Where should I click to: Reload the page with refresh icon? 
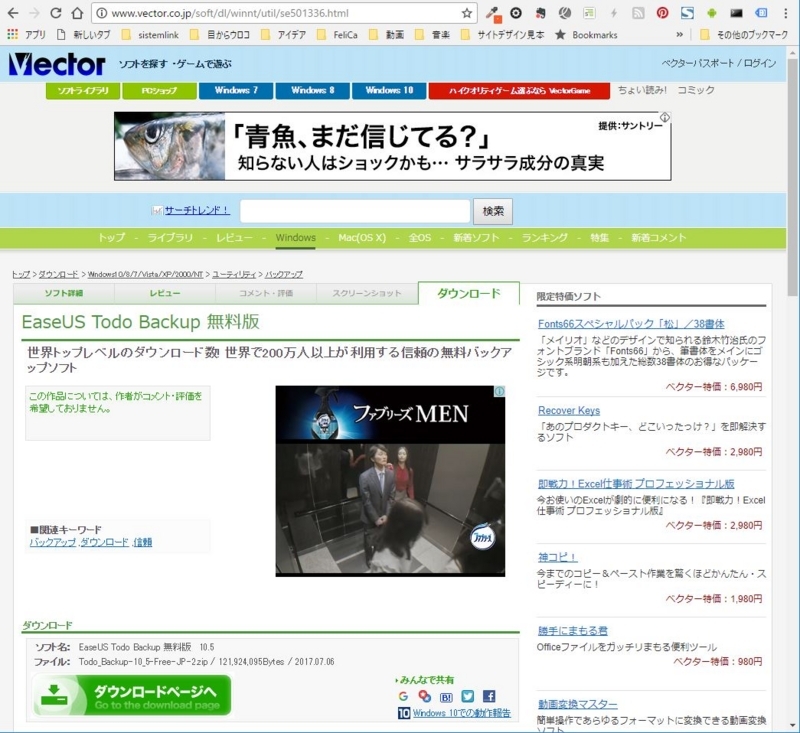point(55,13)
